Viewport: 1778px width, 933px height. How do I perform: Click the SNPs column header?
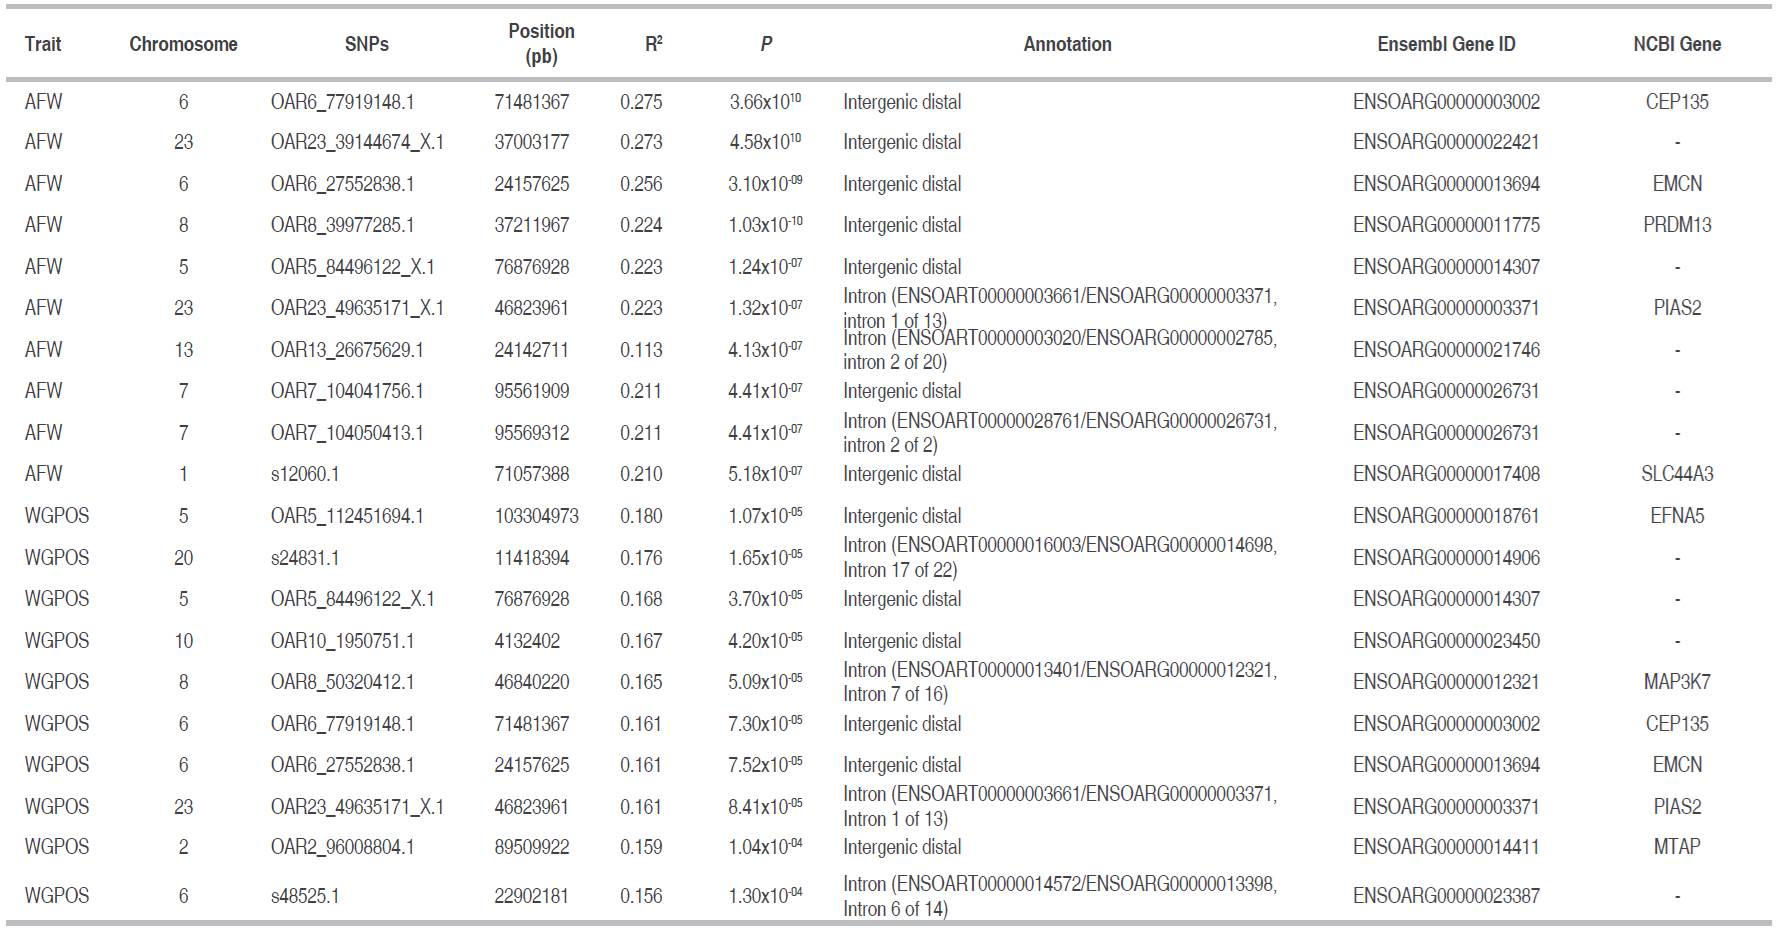click(x=366, y=44)
